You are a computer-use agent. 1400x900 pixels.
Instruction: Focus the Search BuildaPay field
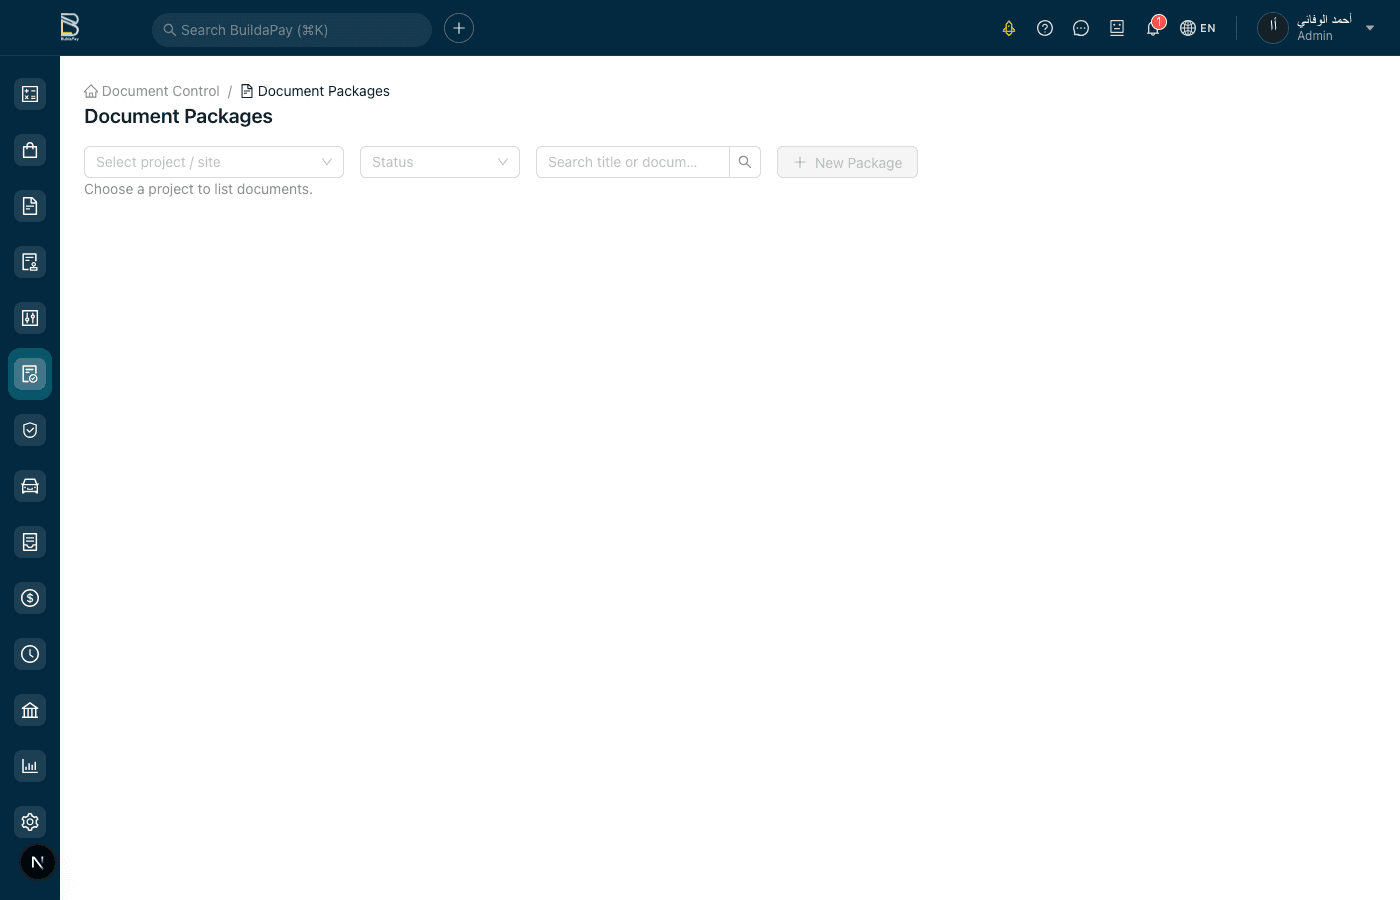click(292, 30)
